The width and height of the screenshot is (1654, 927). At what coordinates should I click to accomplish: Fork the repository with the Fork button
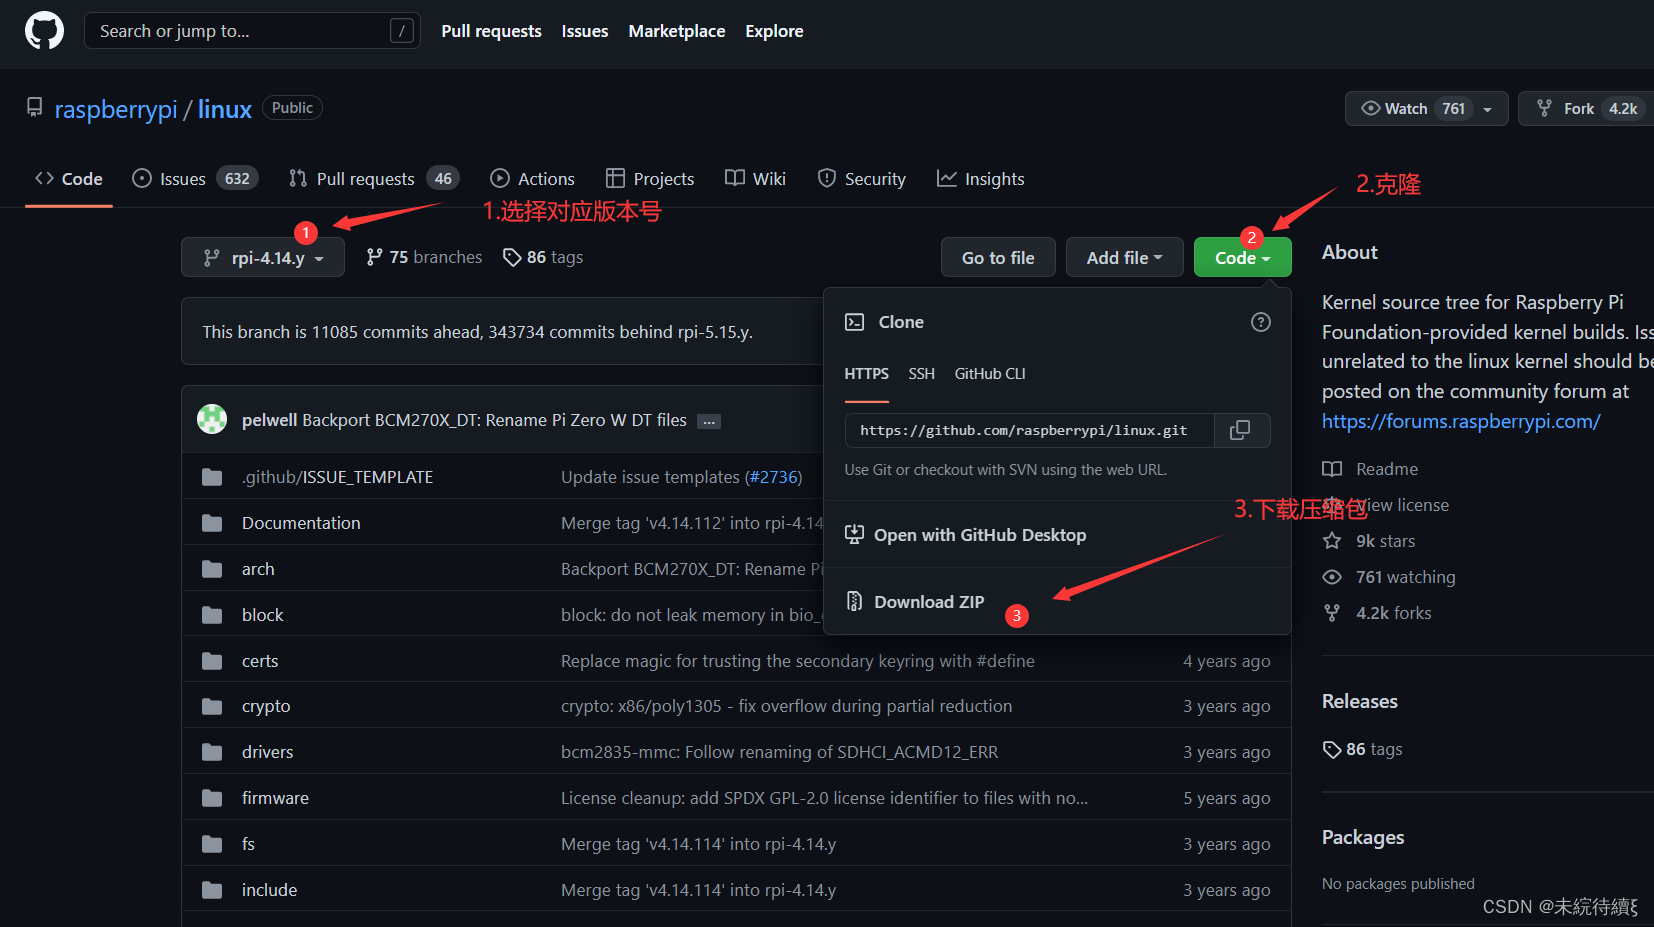coord(1588,109)
